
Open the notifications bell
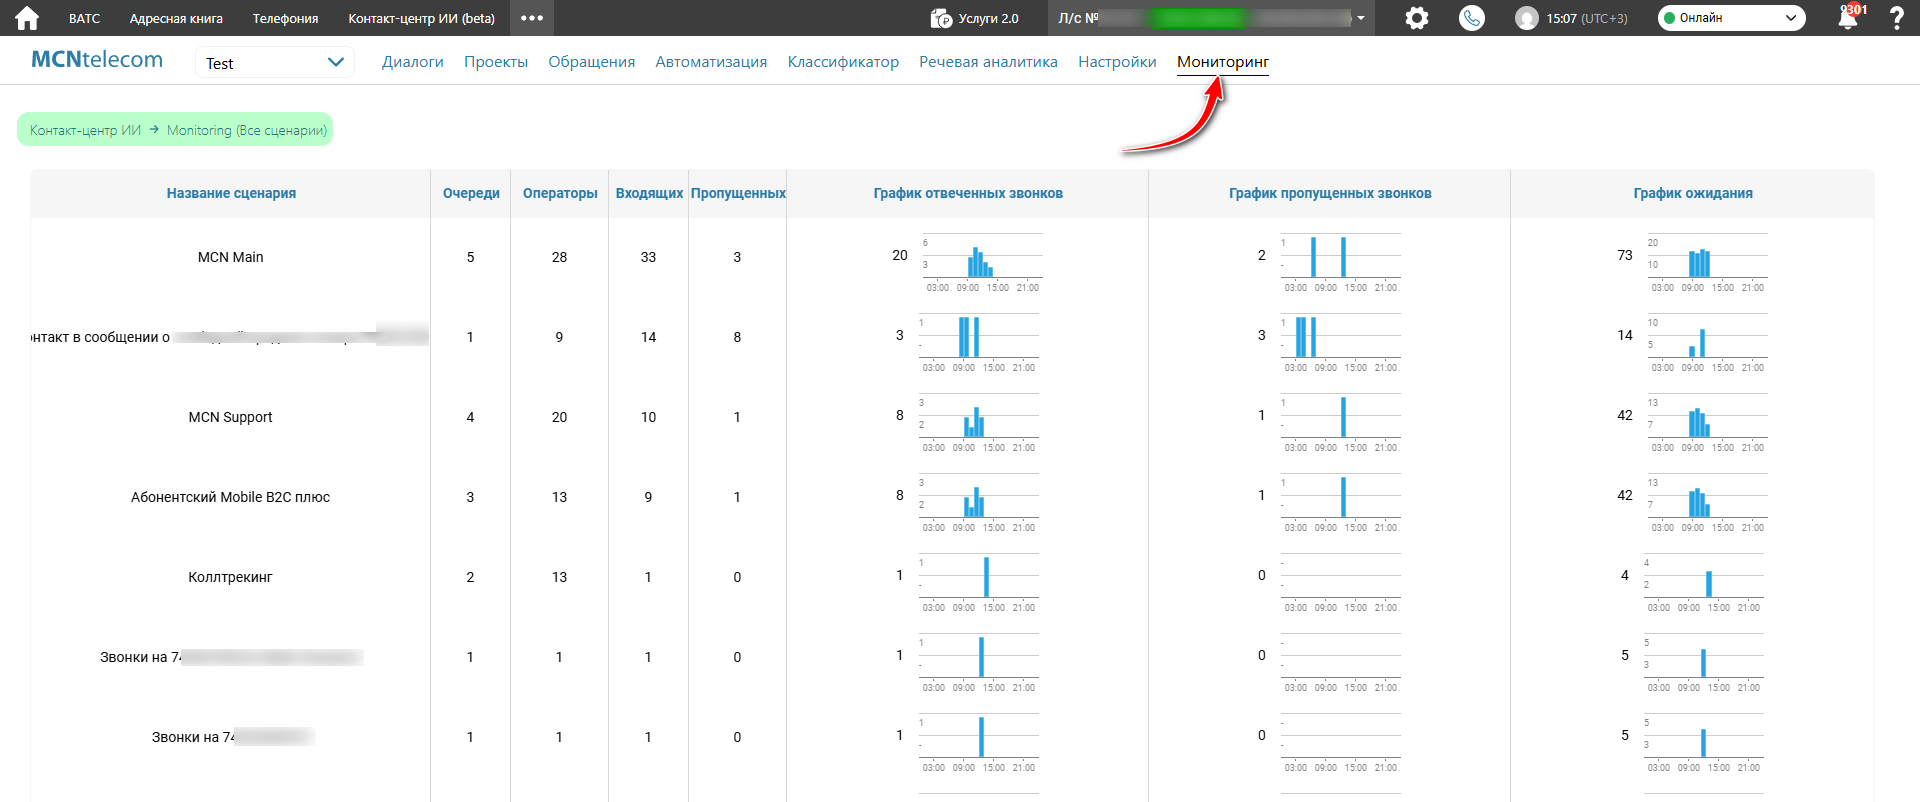pos(1848,18)
